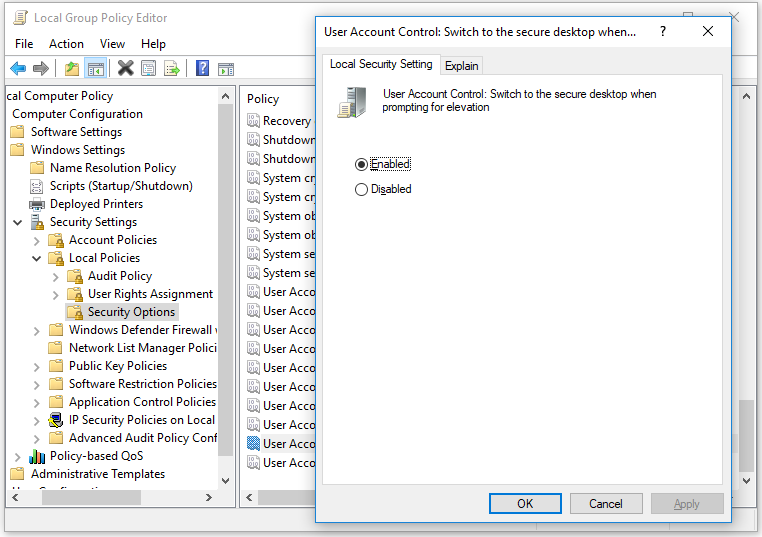This screenshot has height=537, width=762.
Task: Click the Help question mark toolbar icon
Action: pyautogui.click(x=203, y=69)
